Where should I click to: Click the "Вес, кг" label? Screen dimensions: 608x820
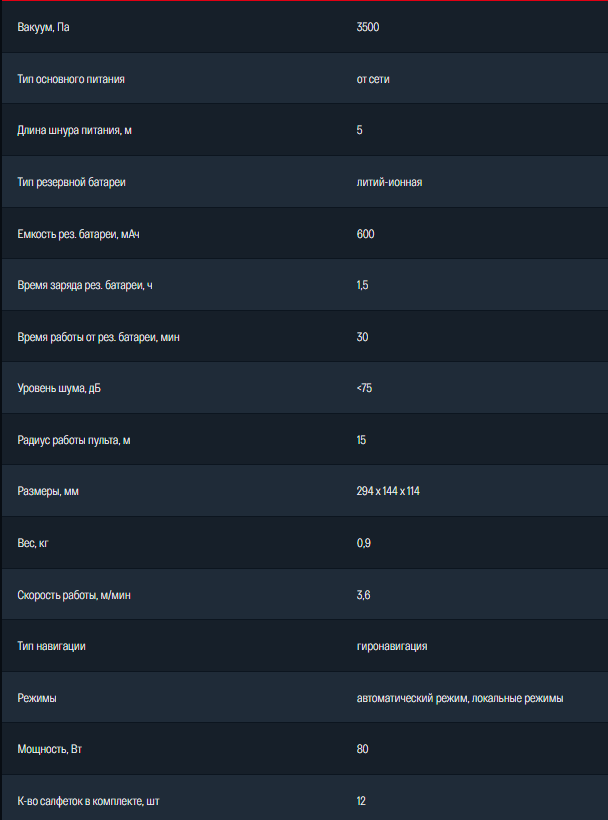[x=33, y=543]
